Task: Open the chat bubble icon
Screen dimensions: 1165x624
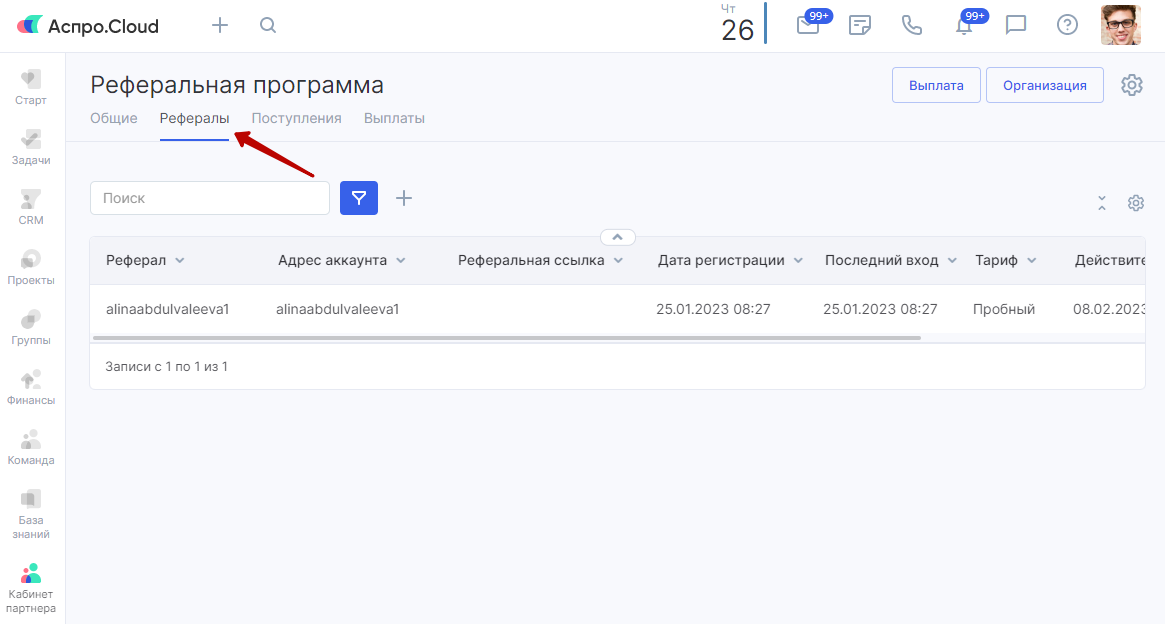Action: (1016, 25)
